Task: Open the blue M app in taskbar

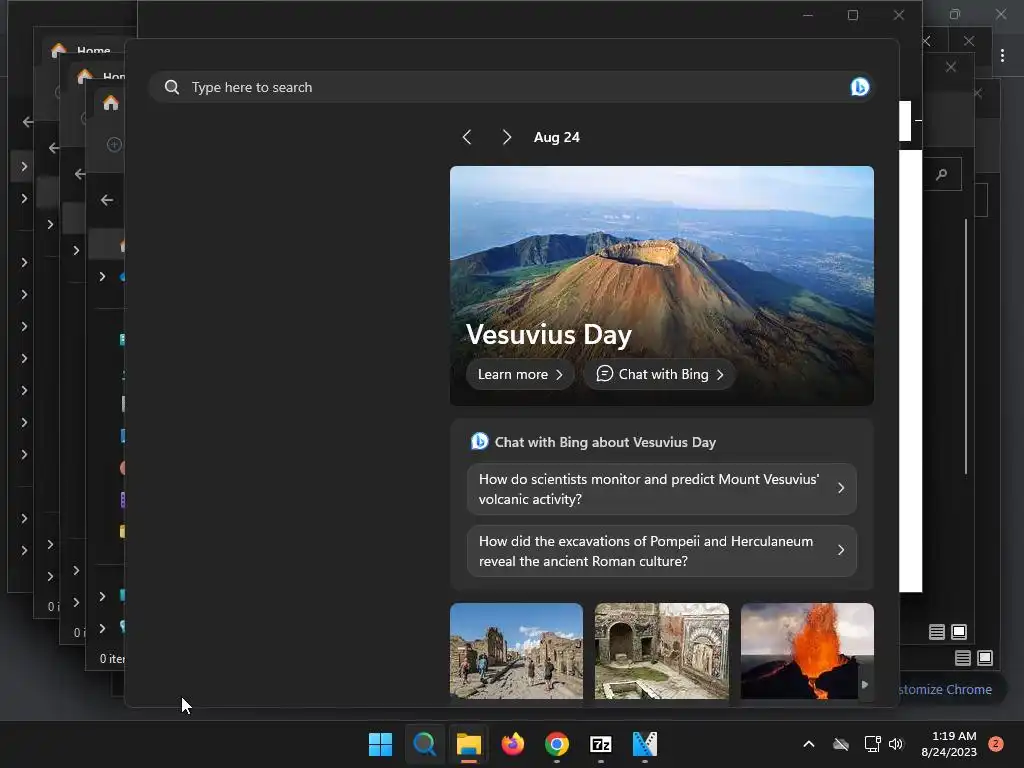Action: (x=645, y=744)
